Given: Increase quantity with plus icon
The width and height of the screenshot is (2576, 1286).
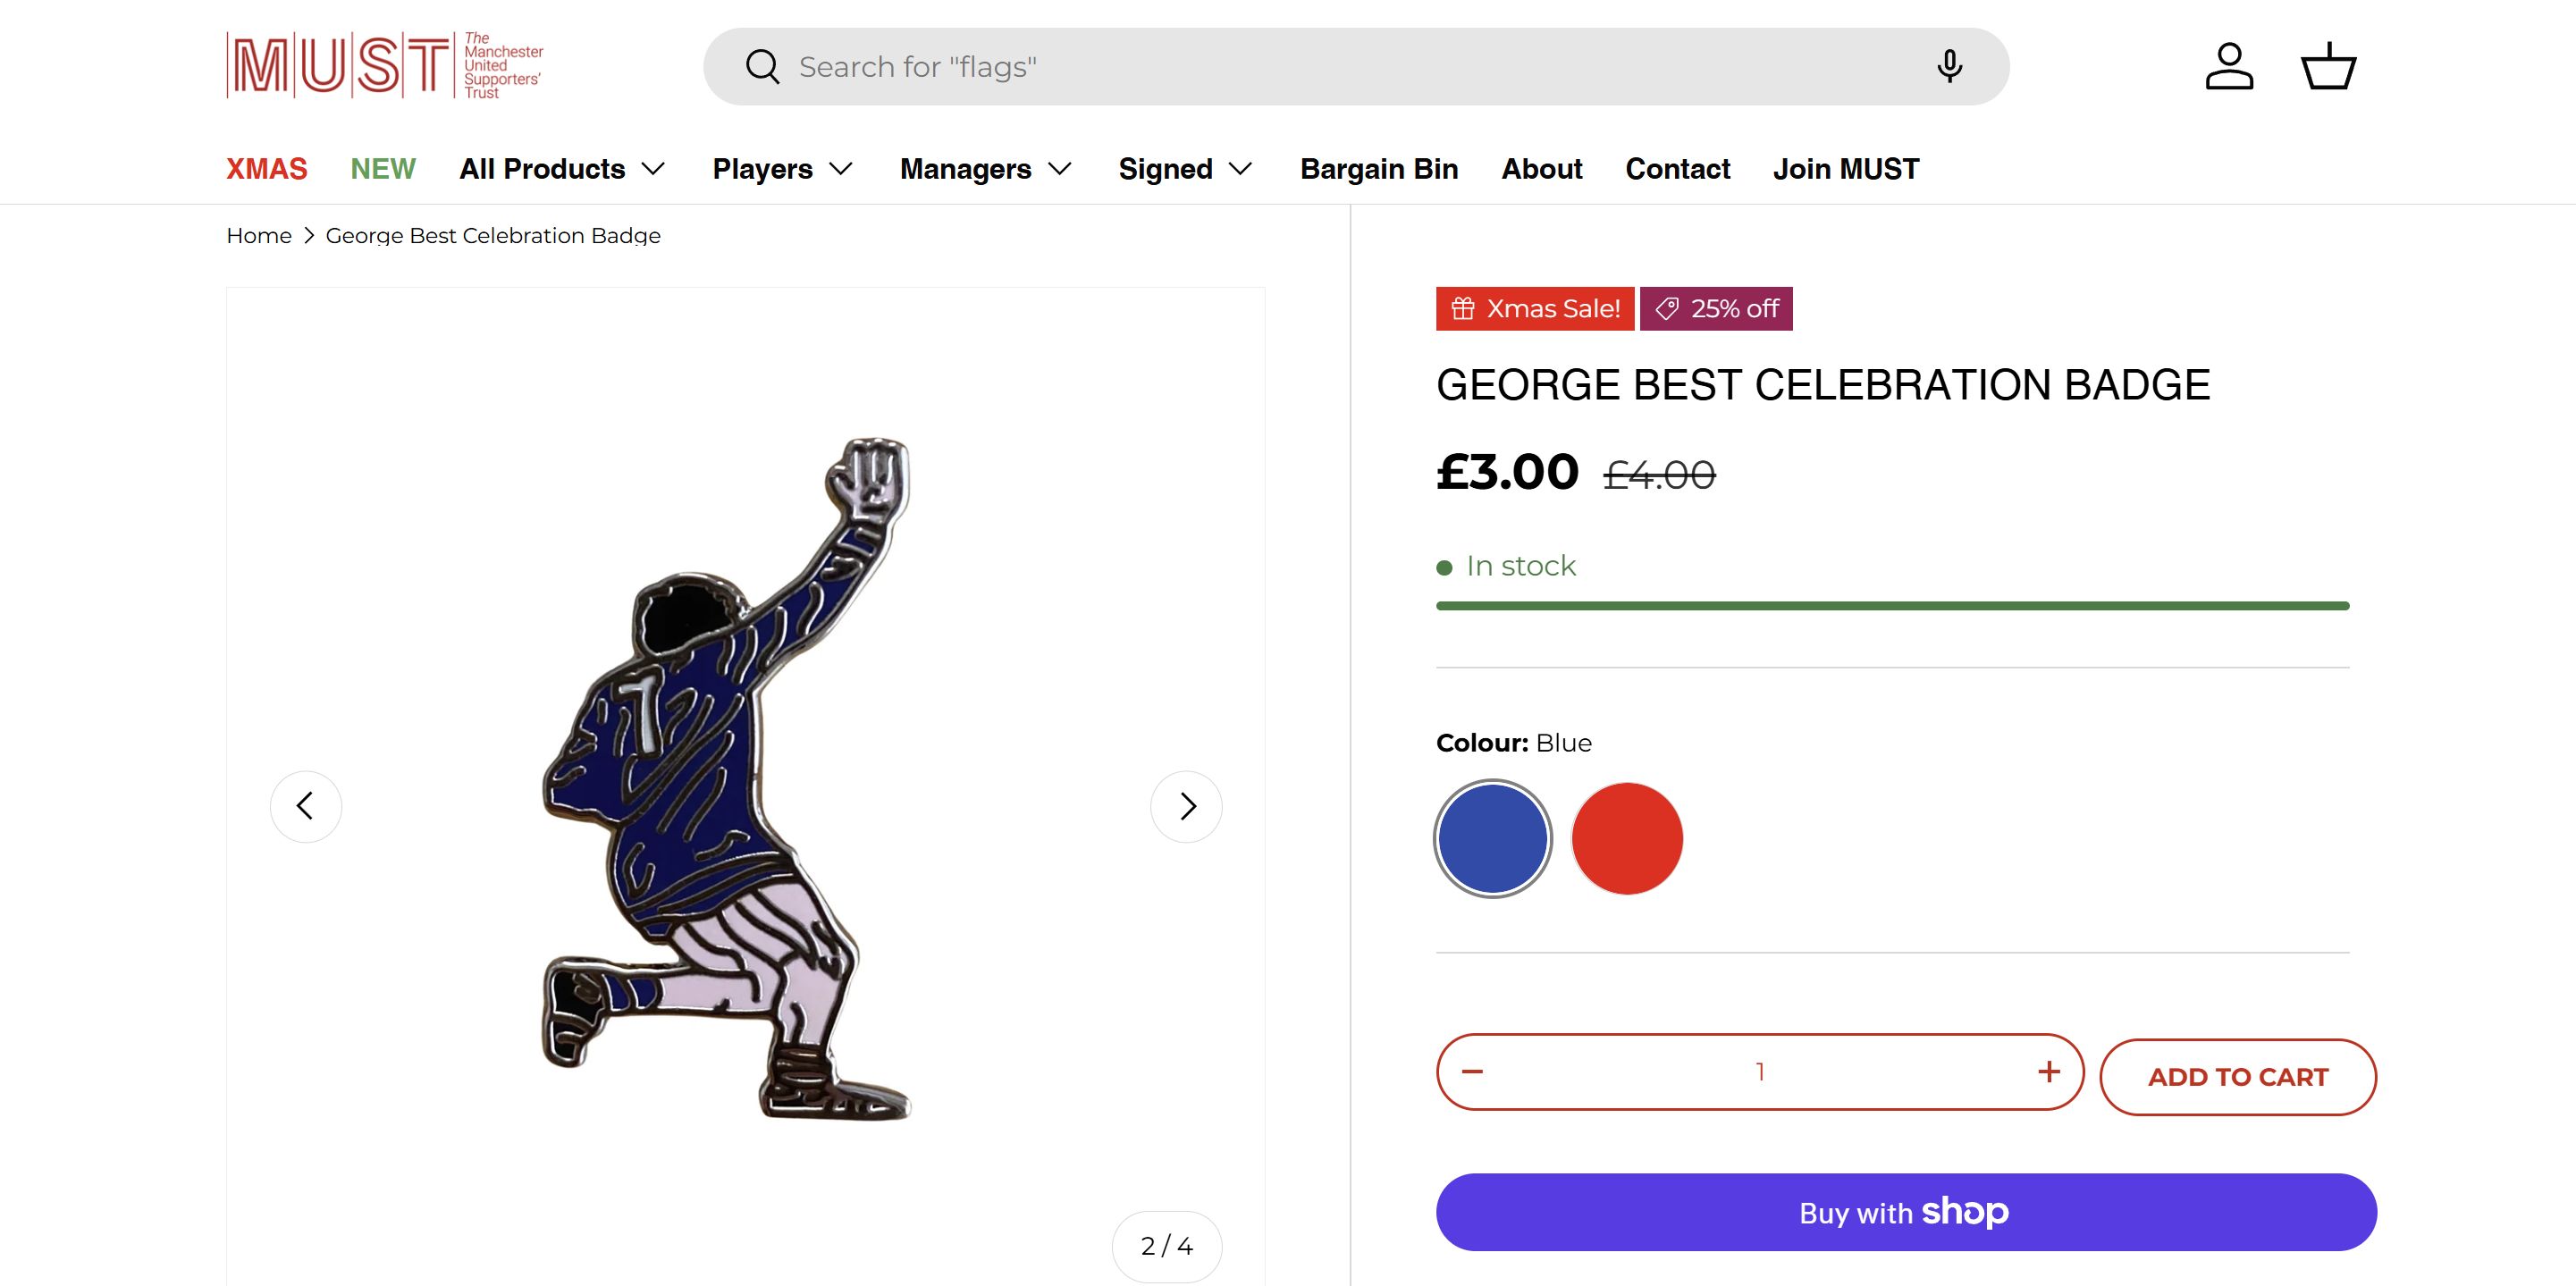Looking at the screenshot, I should tap(2048, 1072).
